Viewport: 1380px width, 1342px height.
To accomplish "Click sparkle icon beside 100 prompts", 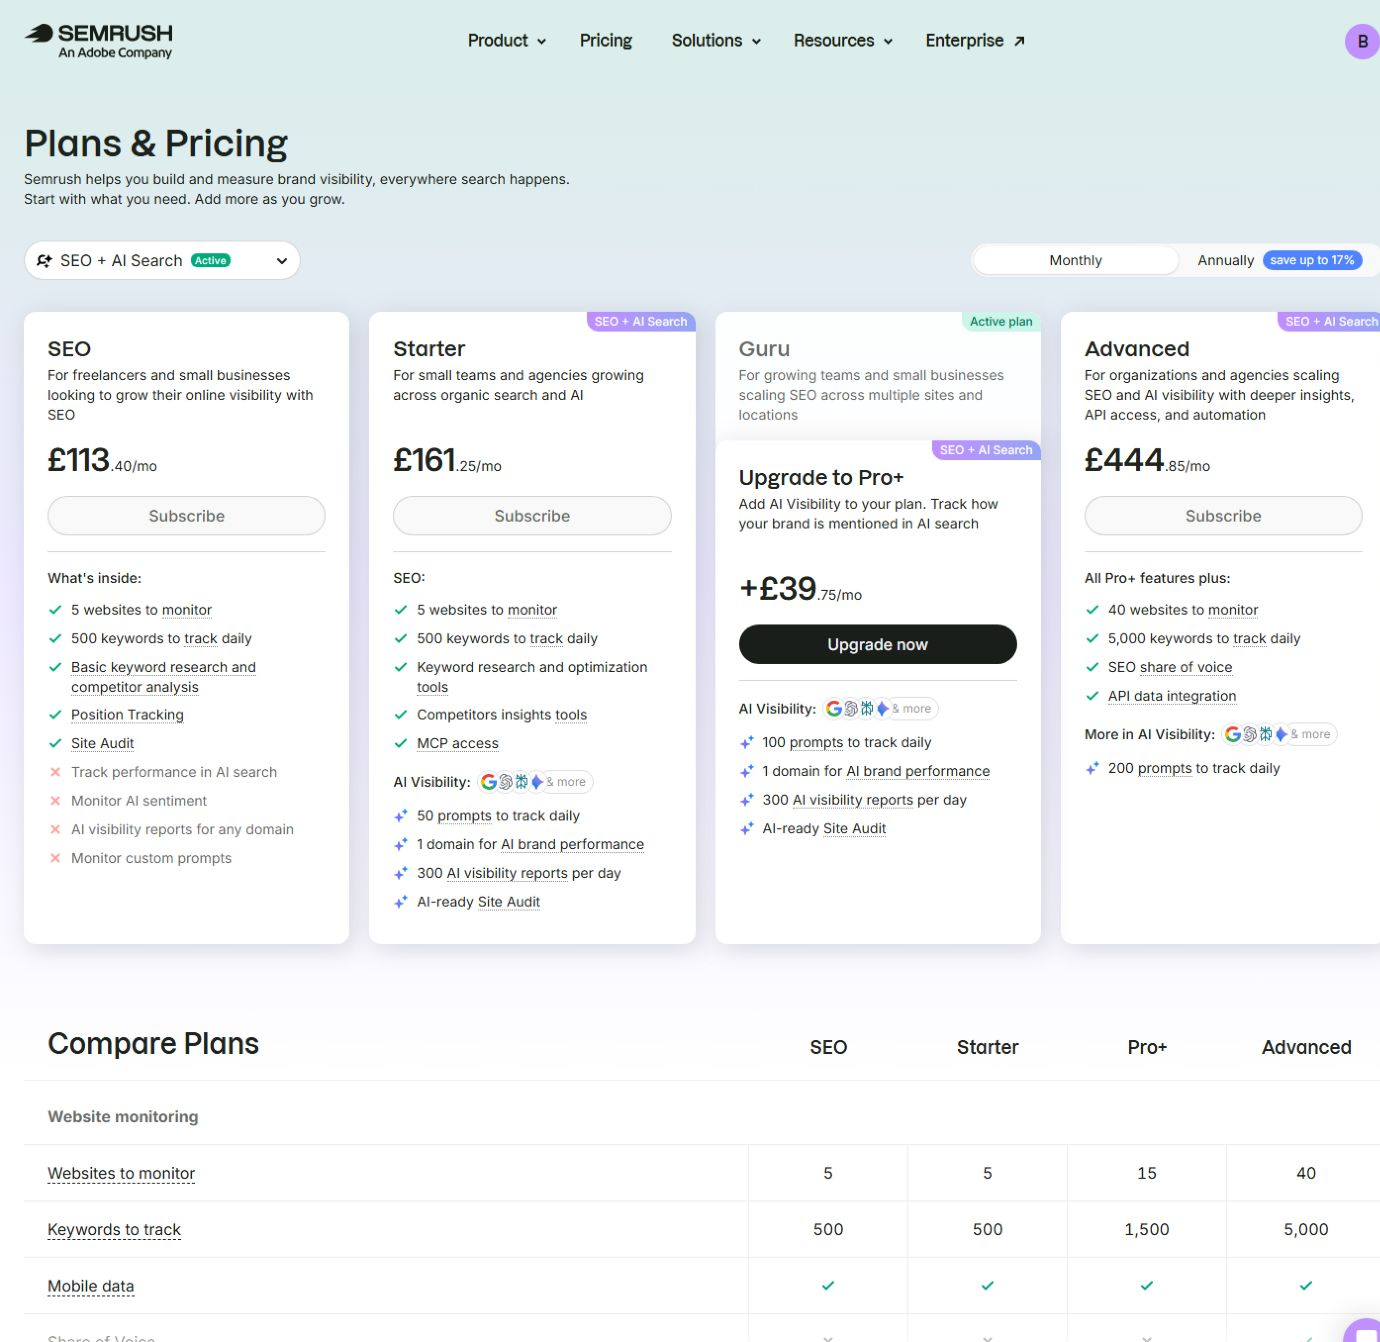I will (x=747, y=742).
